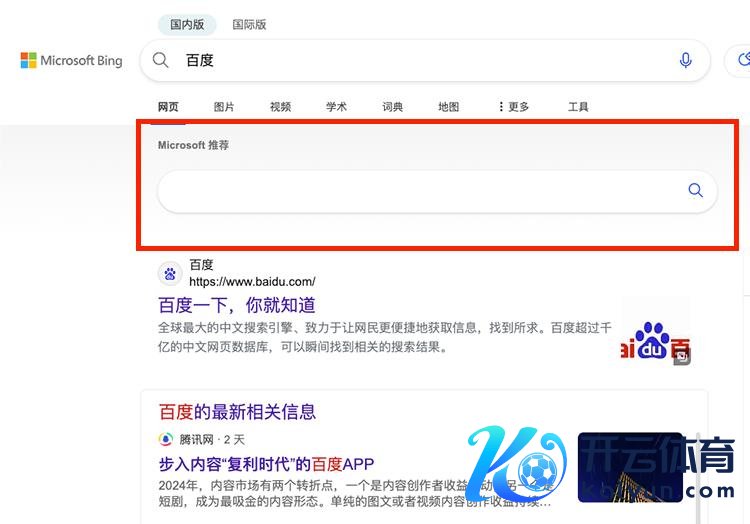Viewport: 750px width, 524px height.
Task: Open the 工具 options
Action: (578, 107)
